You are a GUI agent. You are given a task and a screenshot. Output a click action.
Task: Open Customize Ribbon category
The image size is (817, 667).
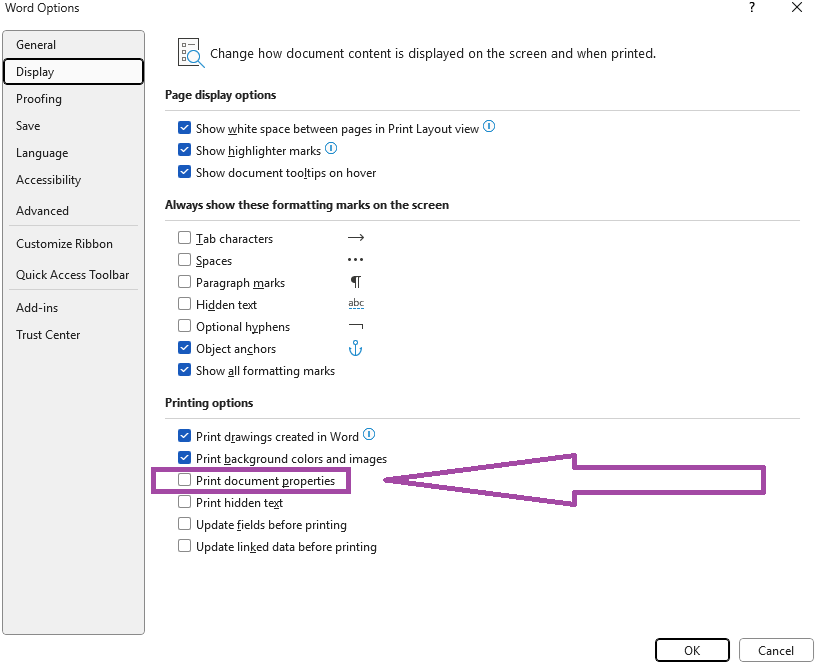coord(73,244)
